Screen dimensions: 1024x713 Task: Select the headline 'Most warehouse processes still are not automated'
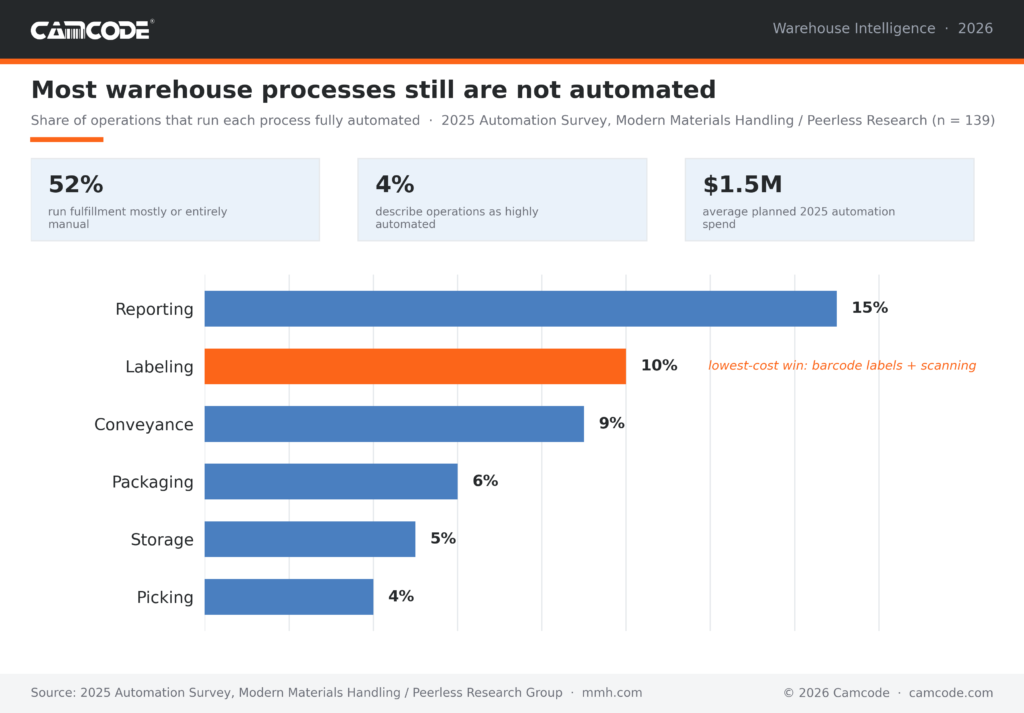[x=374, y=89]
